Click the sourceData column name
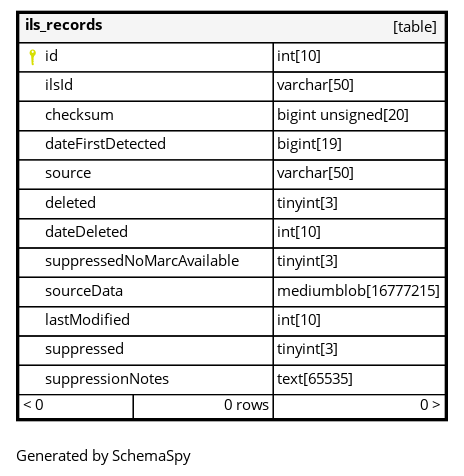 pos(84,291)
